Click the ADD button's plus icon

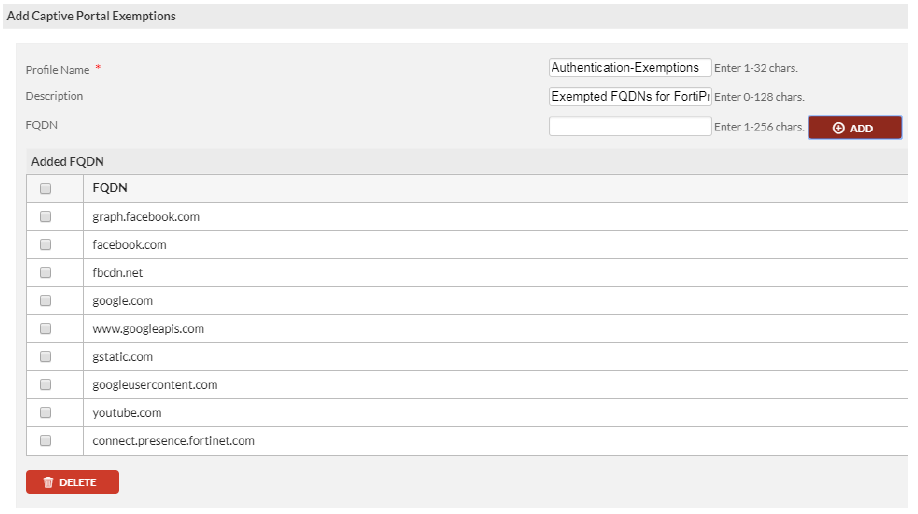point(838,128)
